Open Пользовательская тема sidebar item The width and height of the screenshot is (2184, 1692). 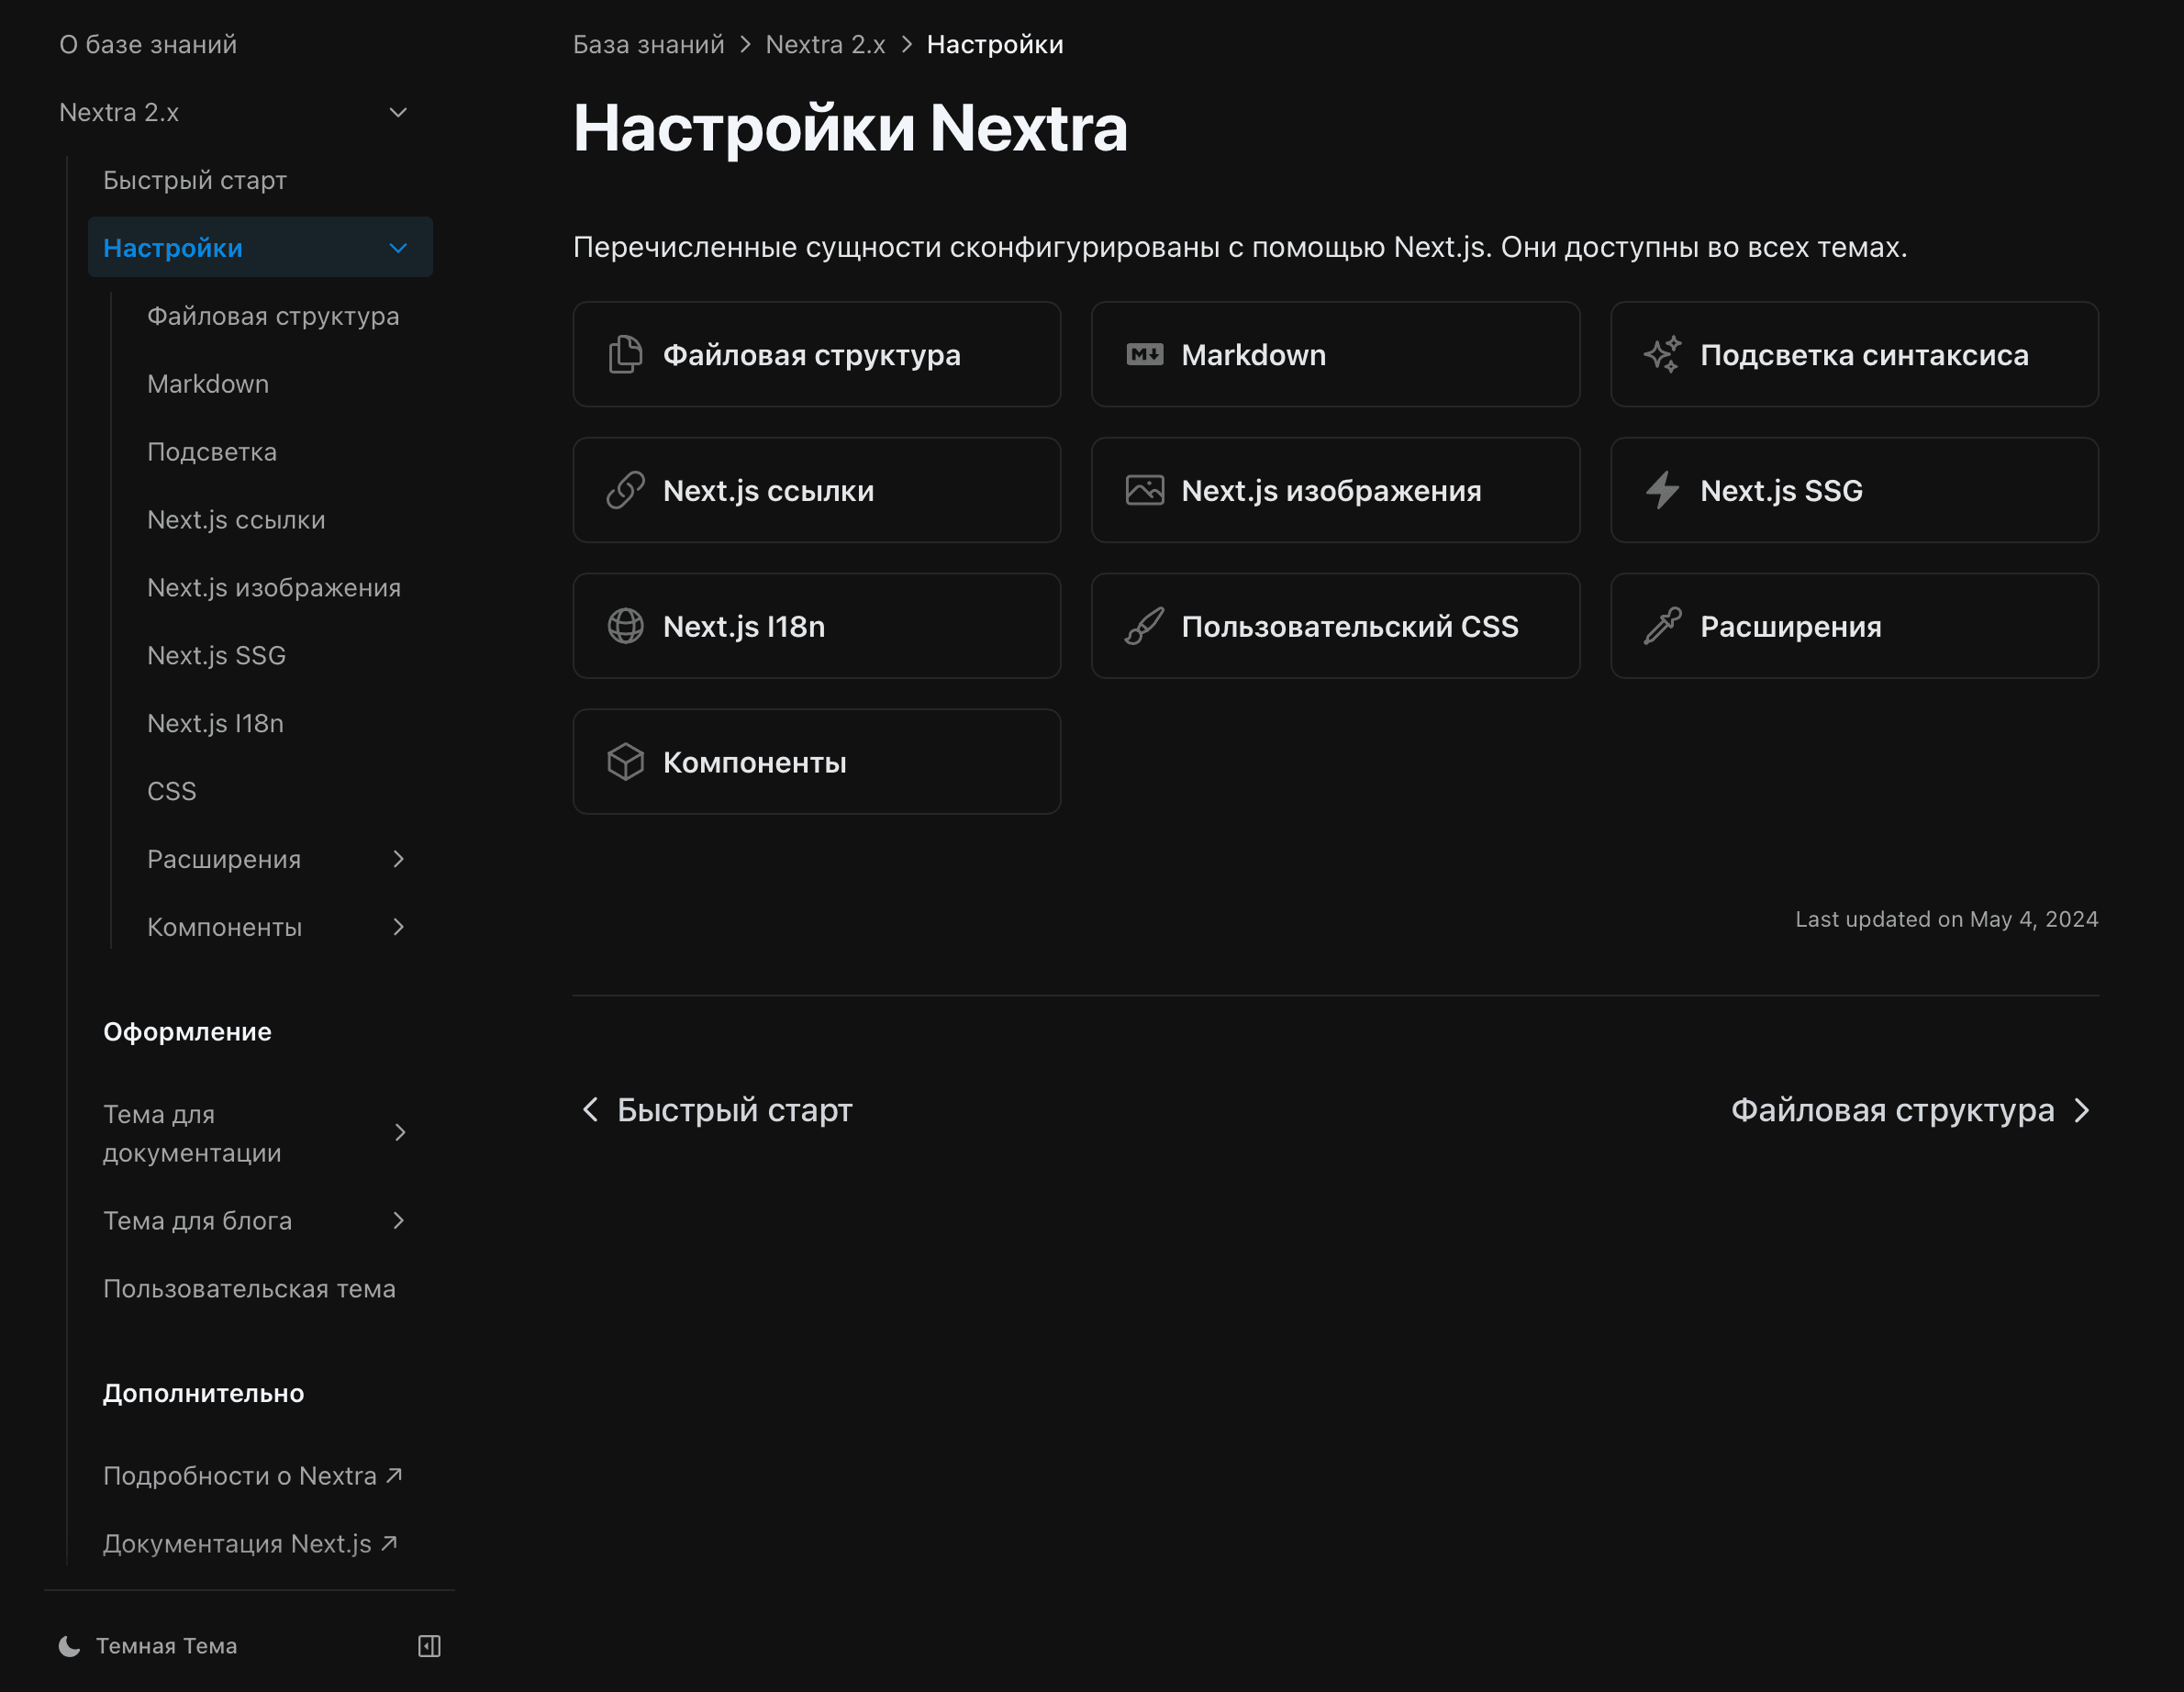pyautogui.click(x=249, y=1288)
